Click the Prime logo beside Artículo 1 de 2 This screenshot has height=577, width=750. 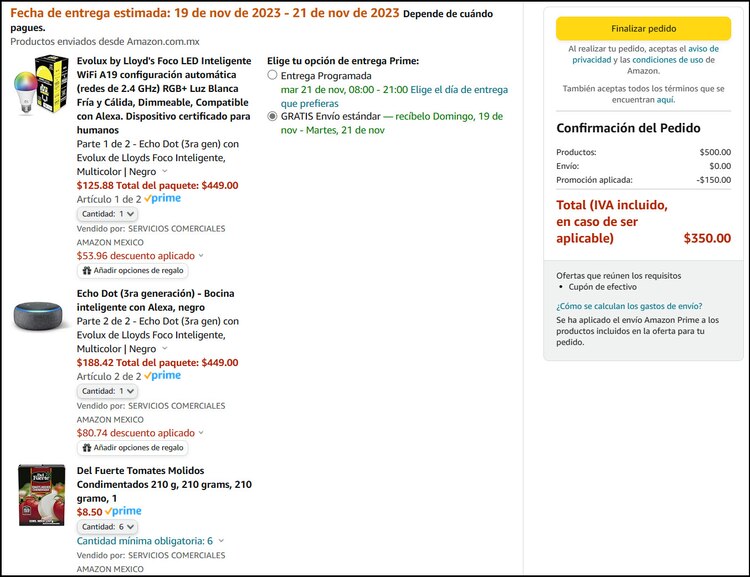point(163,198)
